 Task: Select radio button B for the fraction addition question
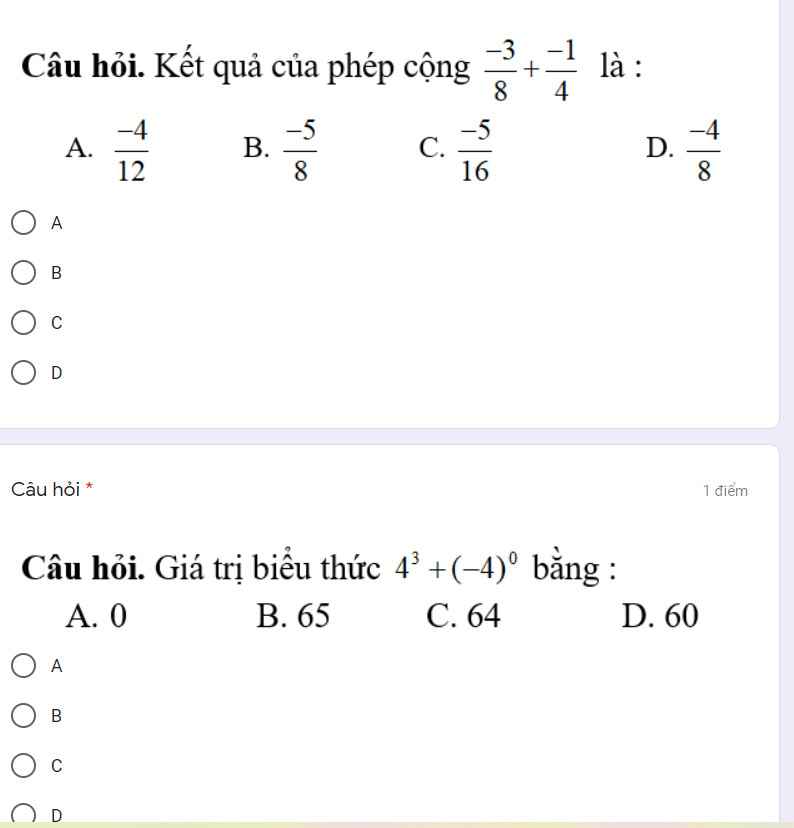[26, 272]
